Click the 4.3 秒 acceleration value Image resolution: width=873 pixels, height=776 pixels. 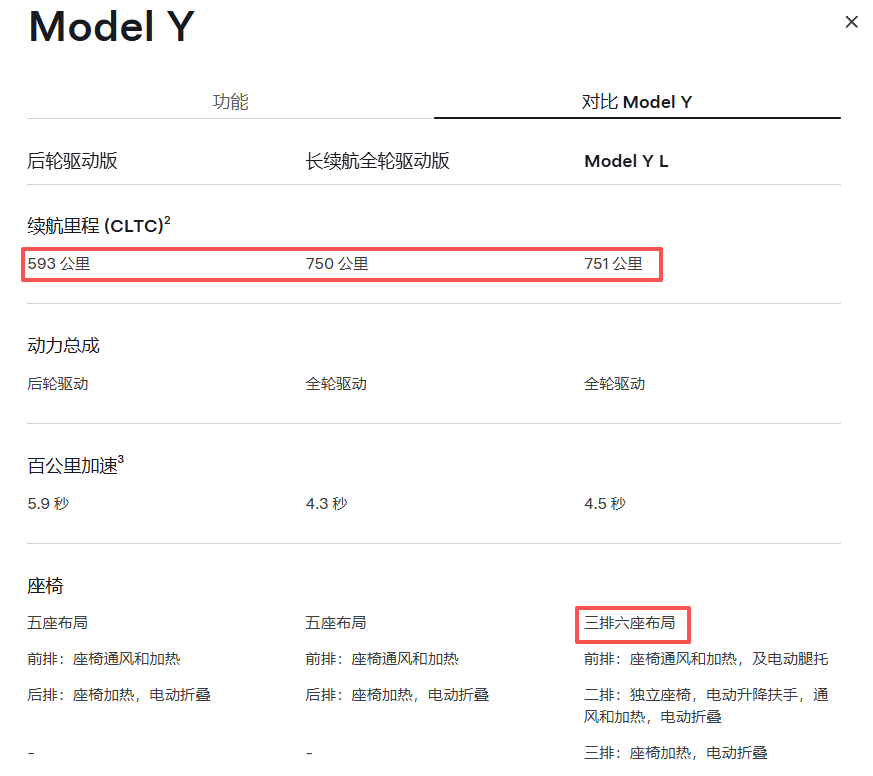327,504
